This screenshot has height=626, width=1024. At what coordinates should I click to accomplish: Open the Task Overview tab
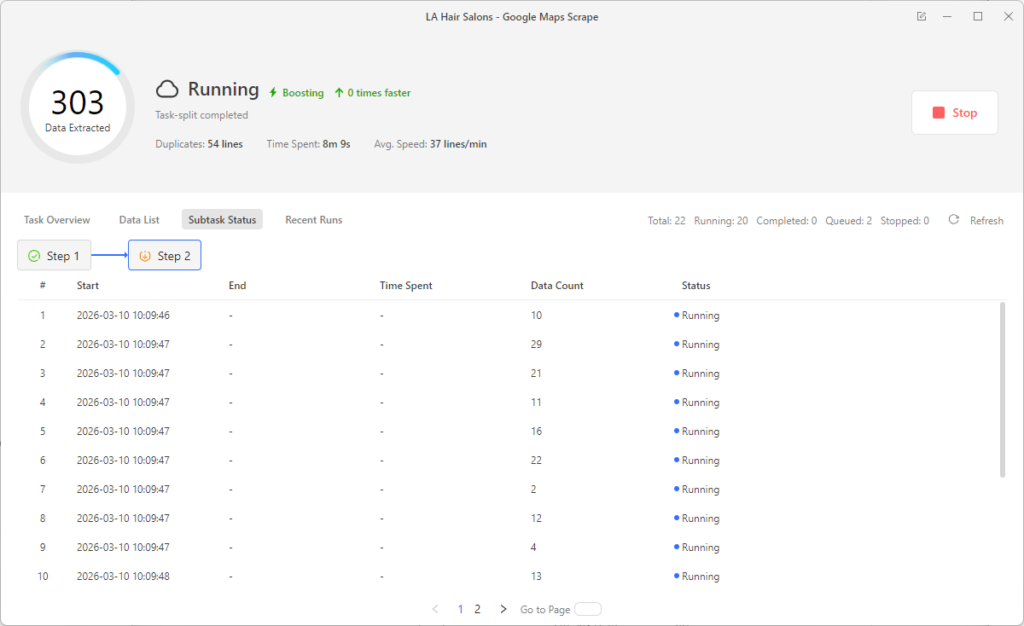(57, 220)
